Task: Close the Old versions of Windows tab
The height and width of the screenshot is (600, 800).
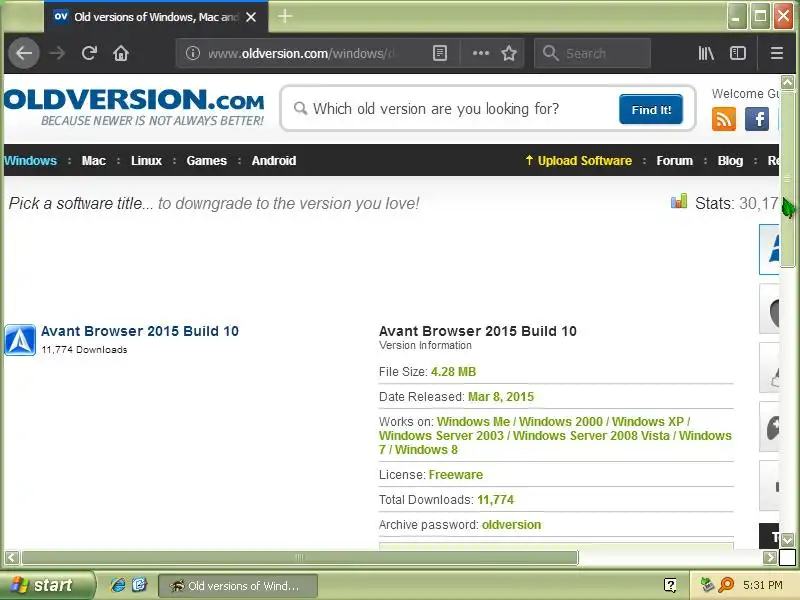Action: pyautogui.click(x=251, y=17)
